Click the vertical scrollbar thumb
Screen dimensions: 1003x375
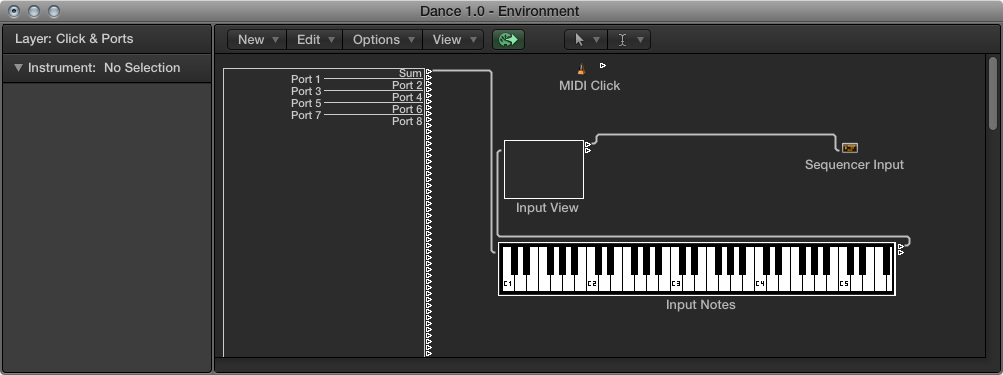(993, 93)
